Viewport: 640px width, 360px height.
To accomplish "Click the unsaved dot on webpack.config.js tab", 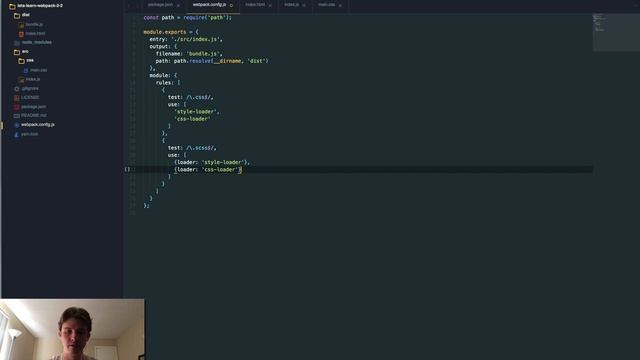I will click(x=231, y=5).
